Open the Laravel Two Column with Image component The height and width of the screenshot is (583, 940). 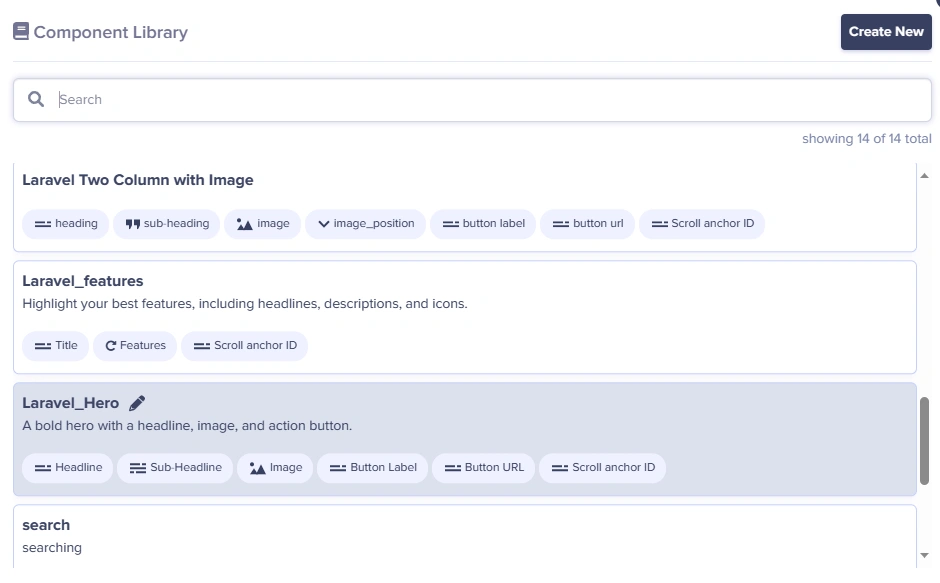coord(465,208)
